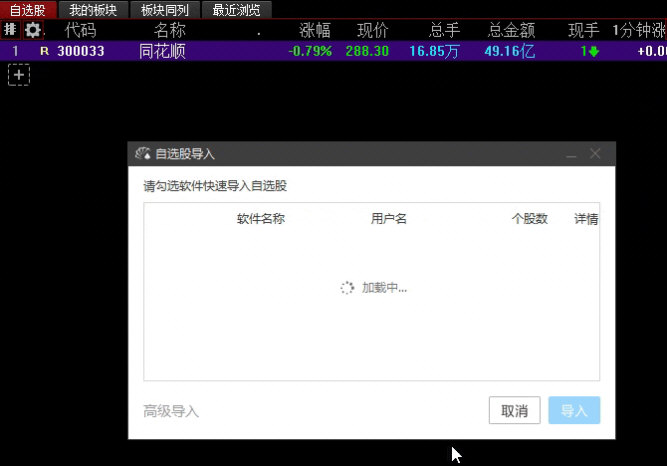
Task: Click the sort icon in header row
Action: pos(11,30)
